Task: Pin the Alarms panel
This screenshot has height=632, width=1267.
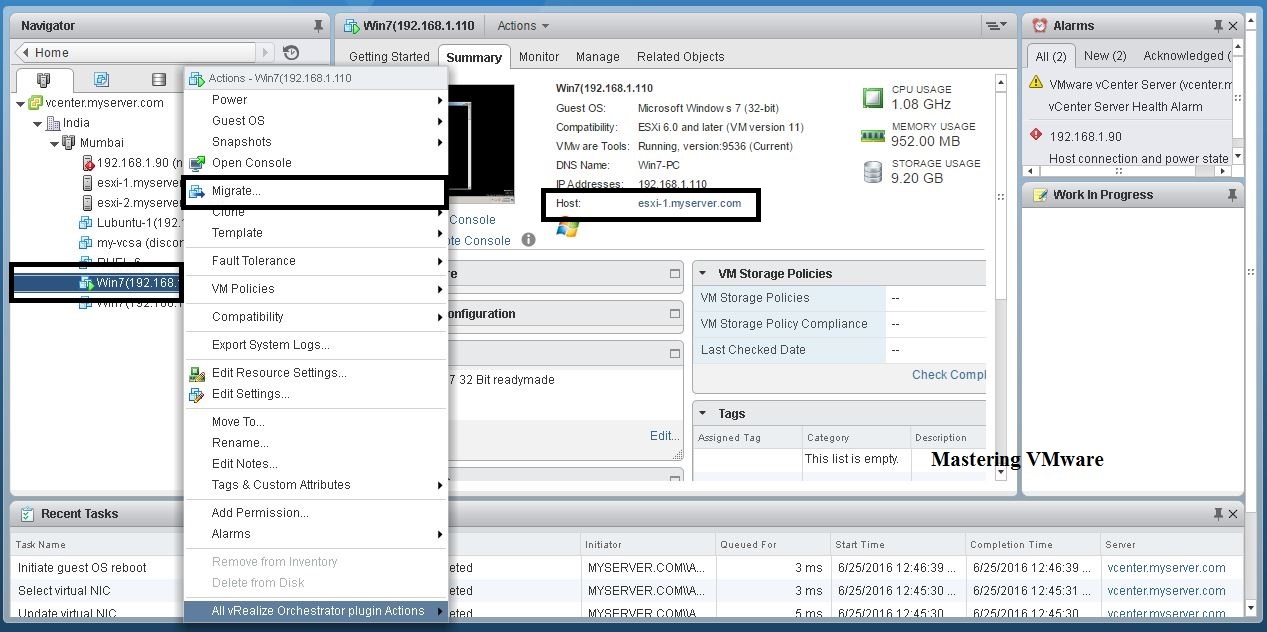Action: (1218, 26)
